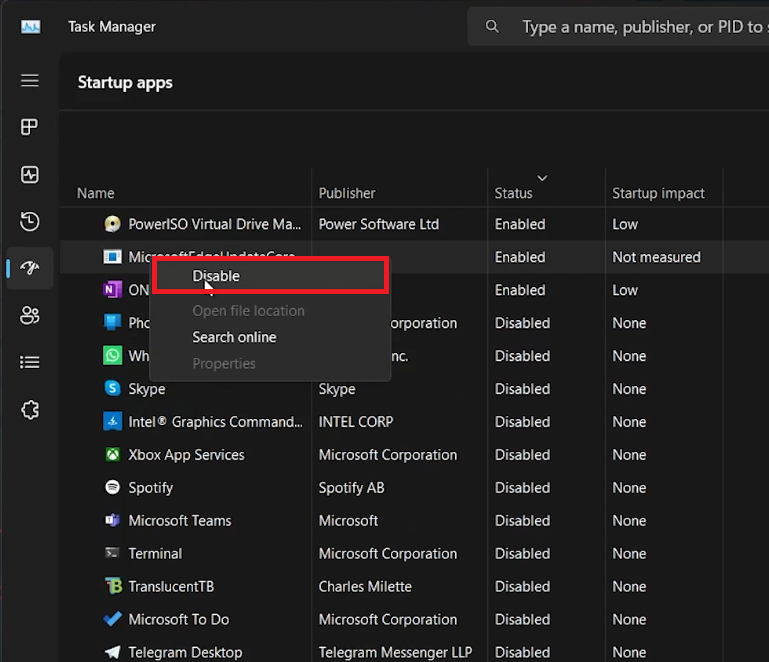
Task: Open the Details page icon
Action: [30, 362]
